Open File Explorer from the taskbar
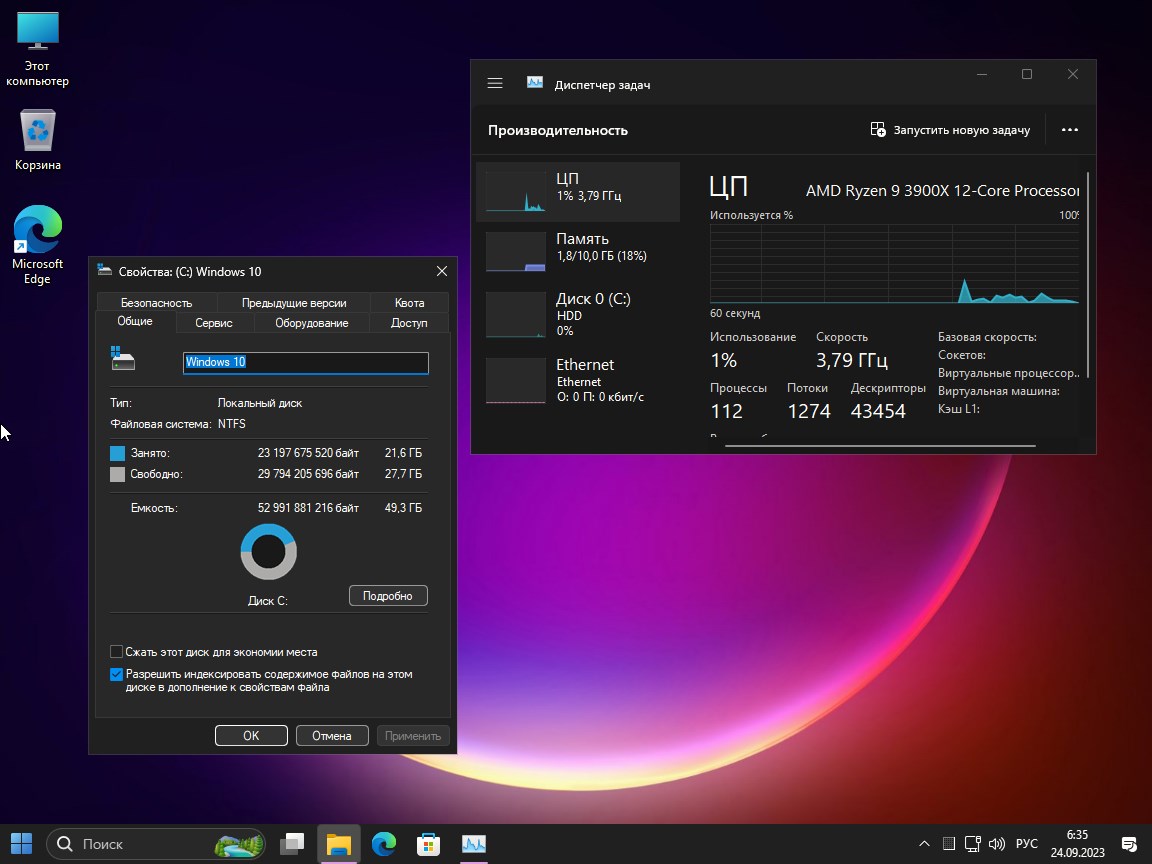This screenshot has width=1152, height=864. point(339,844)
